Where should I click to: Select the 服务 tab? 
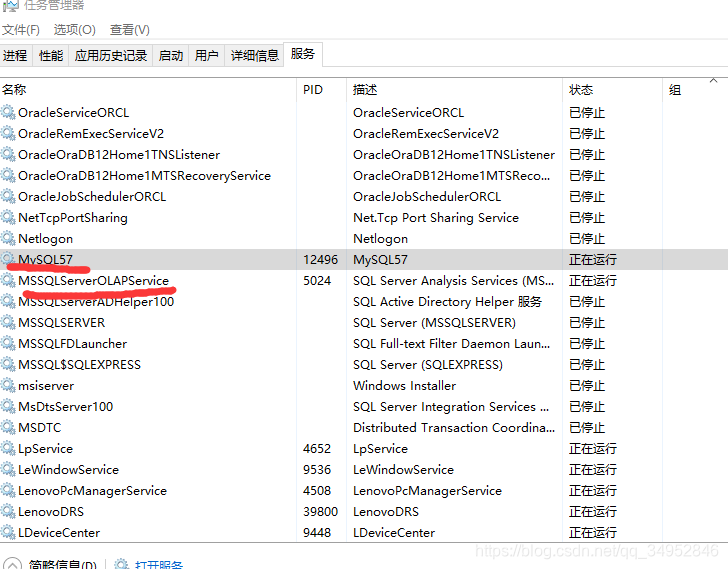pos(303,54)
